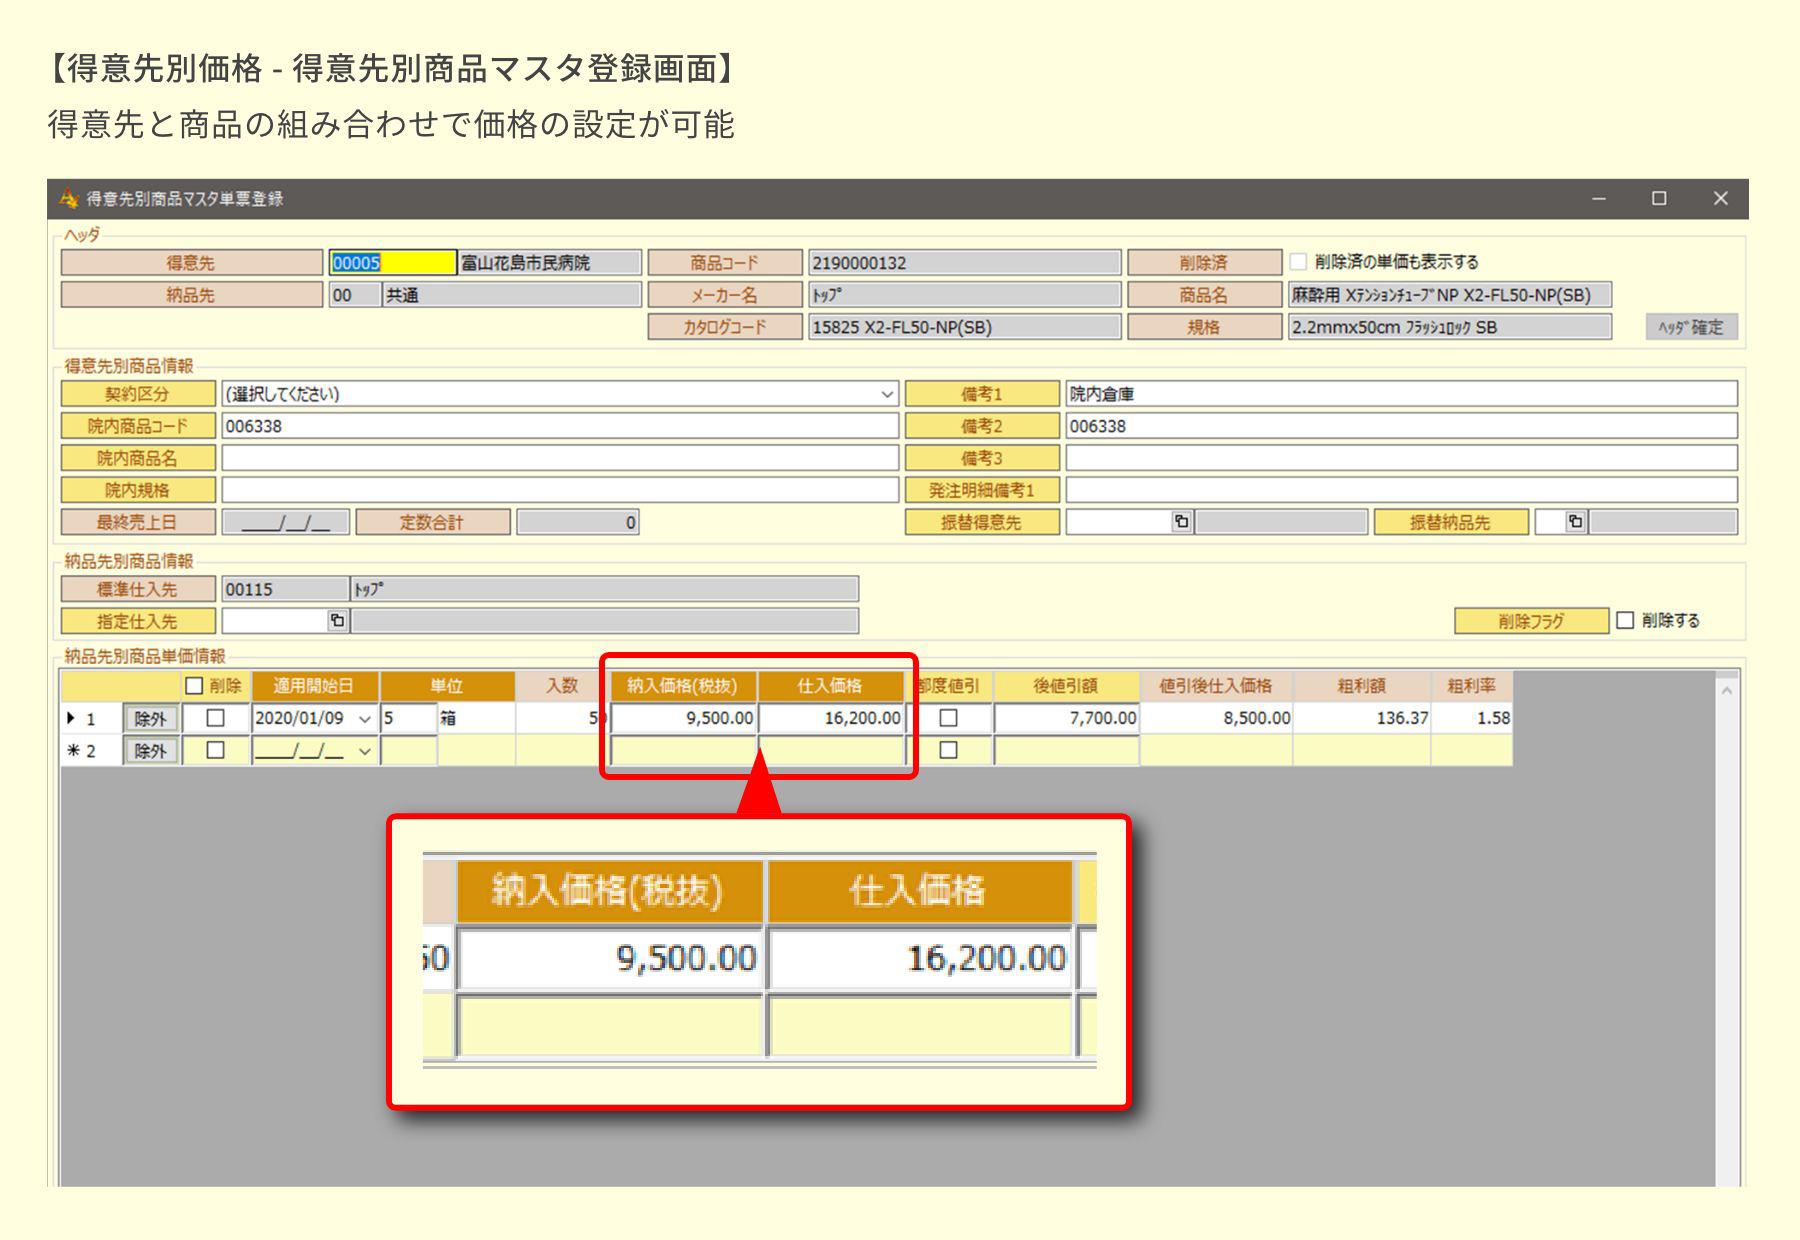This screenshot has height=1240, width=1800.
Task: Open lookup icon for 指定仕入先 field
Action: pyautogui.click(x=337, y=621)
